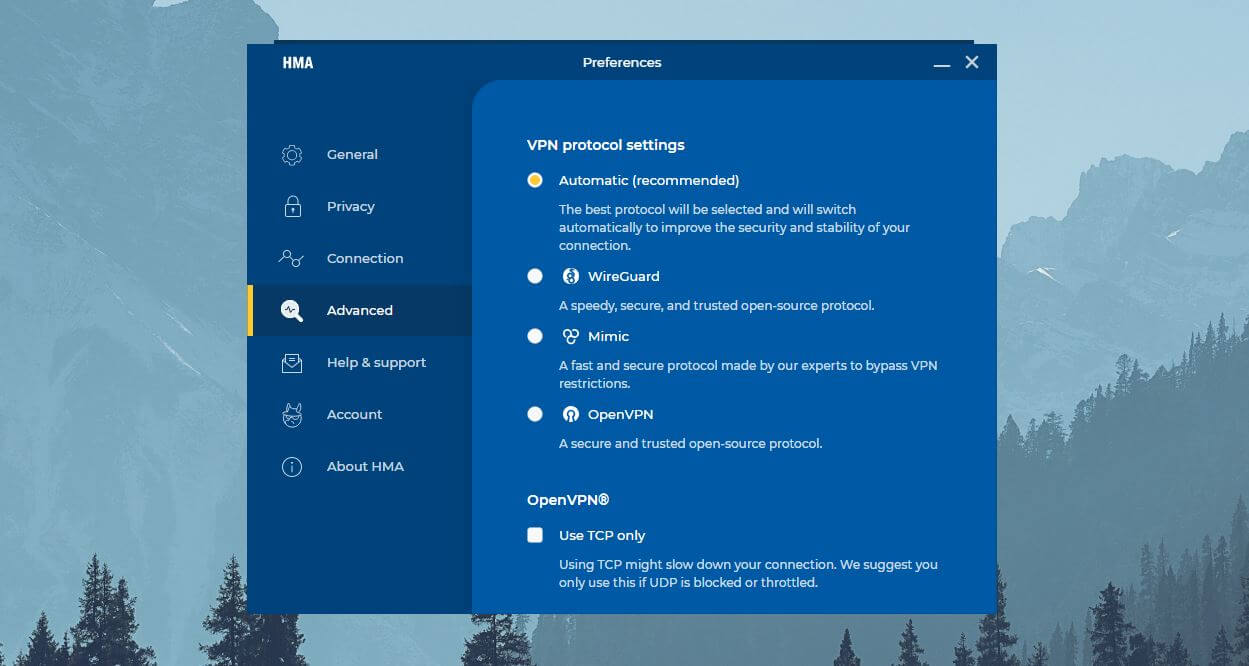Click the Privacy padlock icon
Viewport: 1249px width, 666px height.
(292, 207)
